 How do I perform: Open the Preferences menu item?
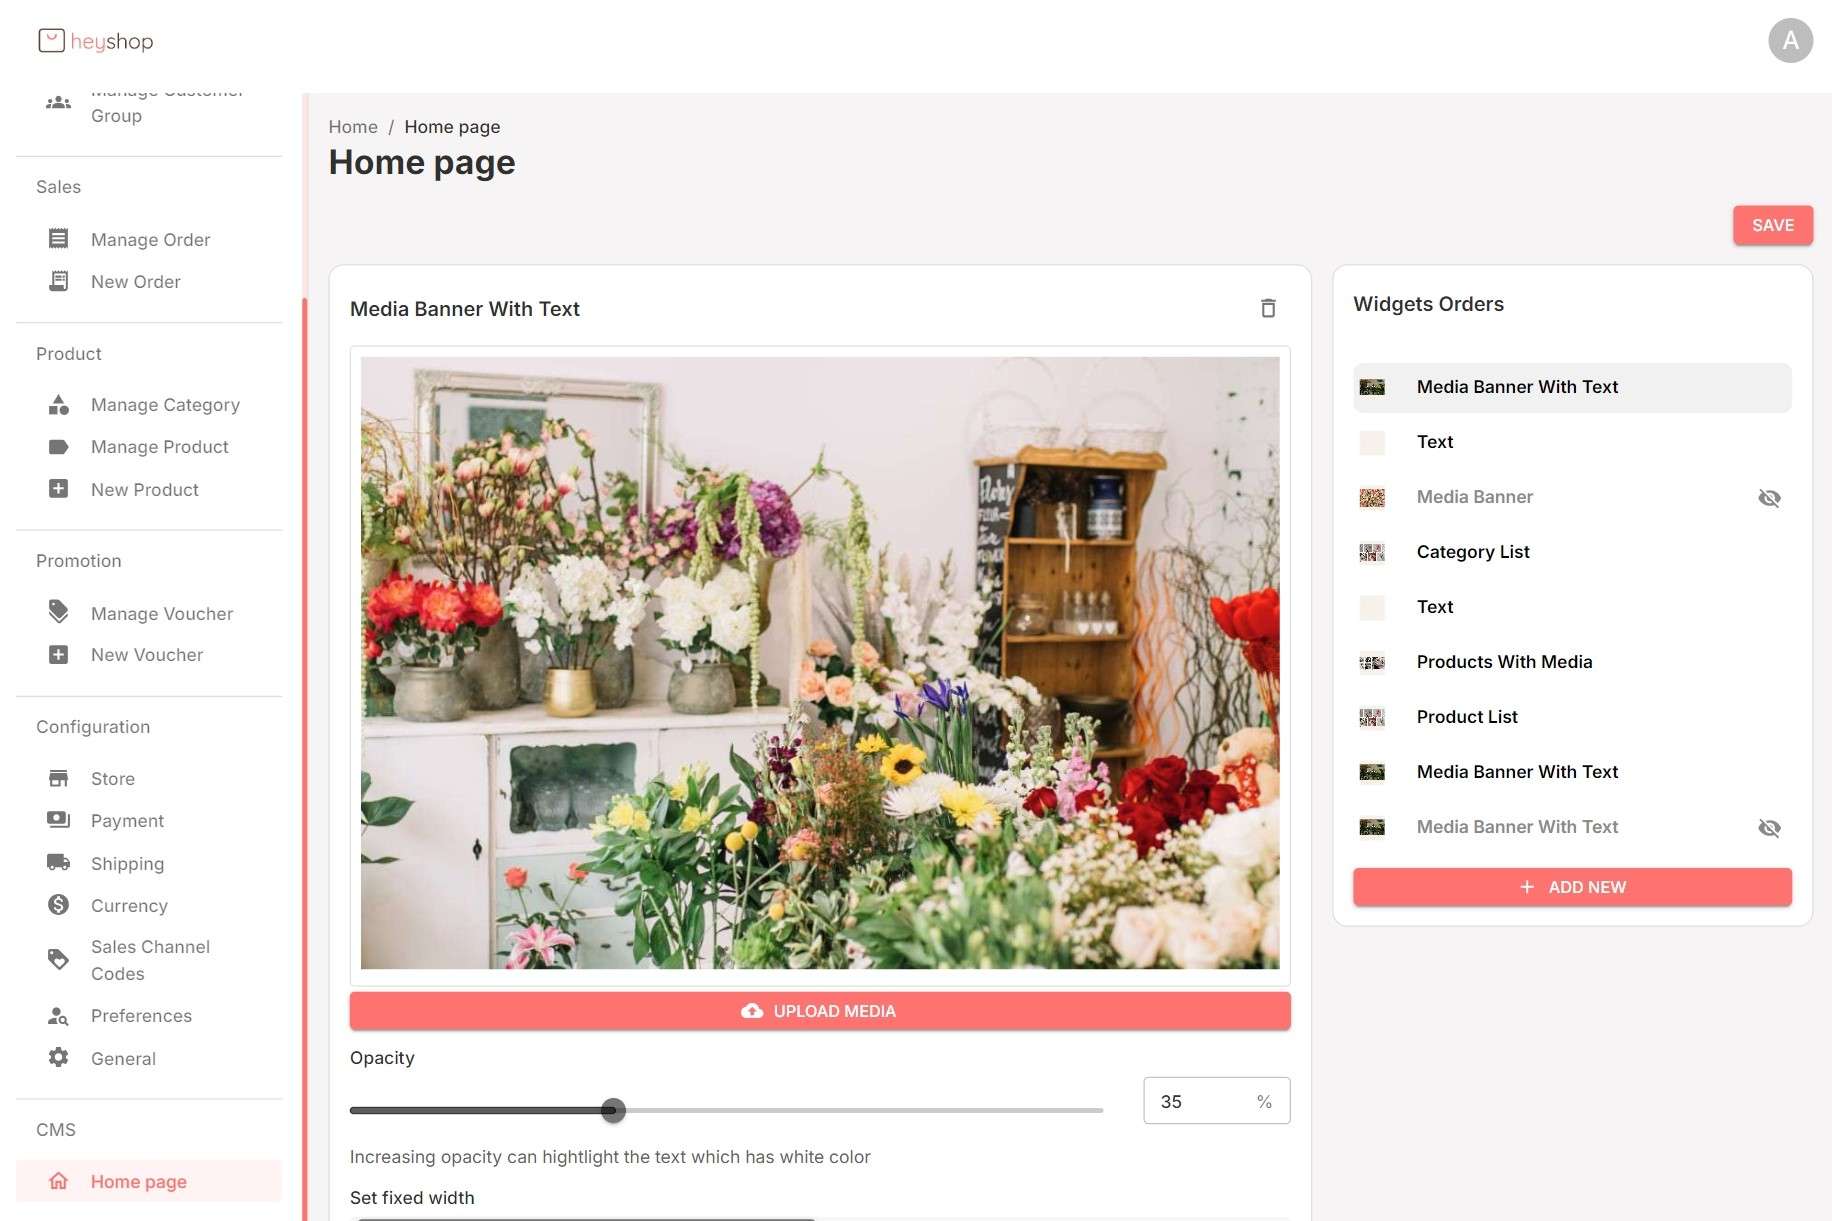[x=141, y=1016]
